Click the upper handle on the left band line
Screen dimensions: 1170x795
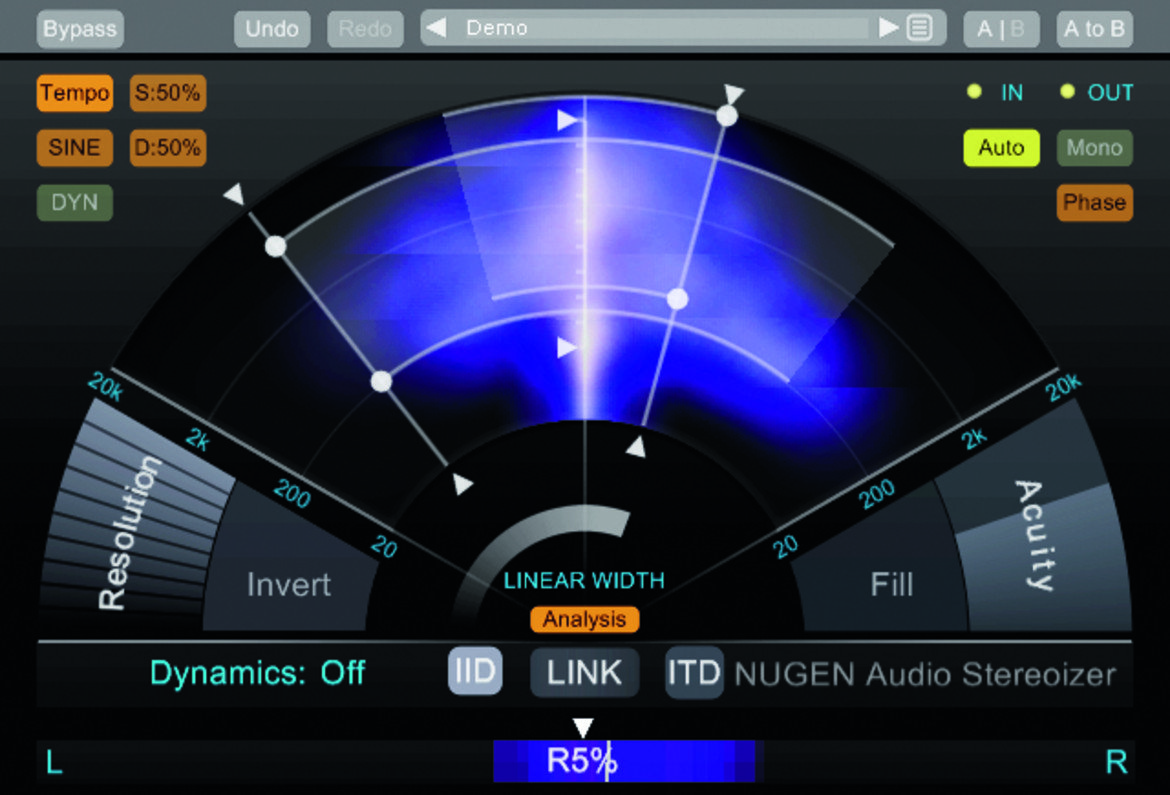(275, 246)
